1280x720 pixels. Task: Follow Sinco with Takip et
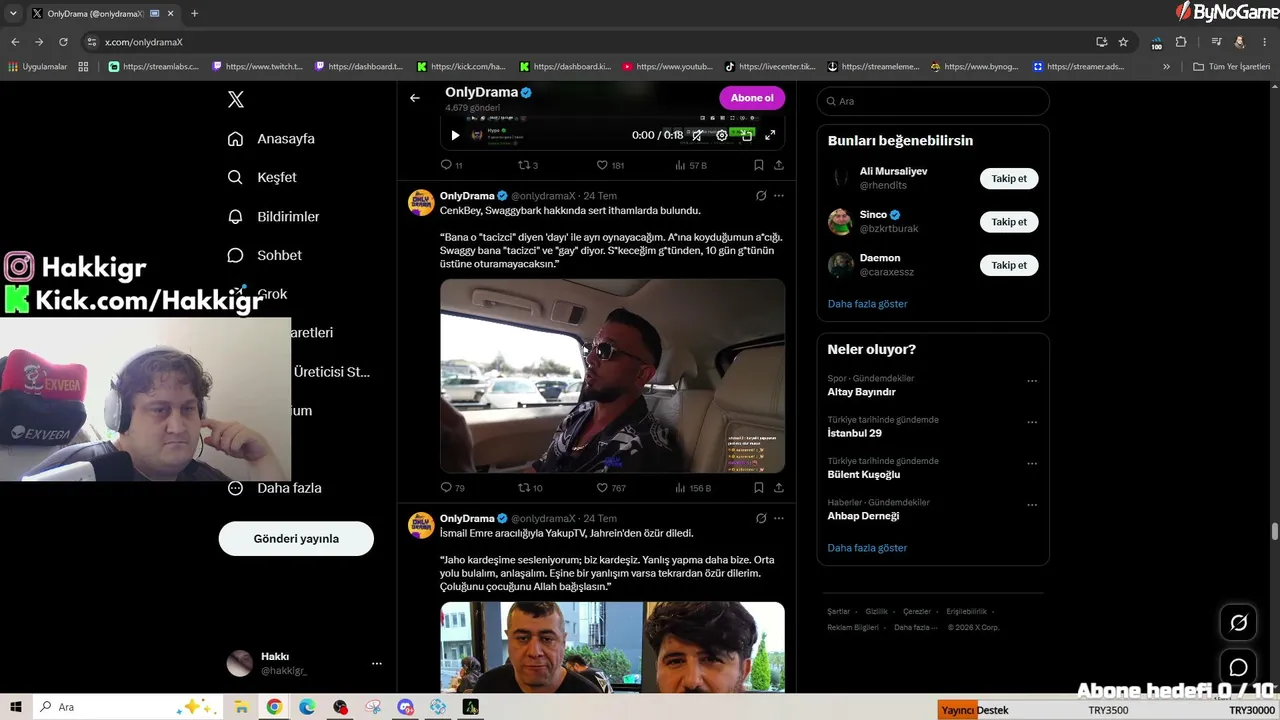point(1009,222)
